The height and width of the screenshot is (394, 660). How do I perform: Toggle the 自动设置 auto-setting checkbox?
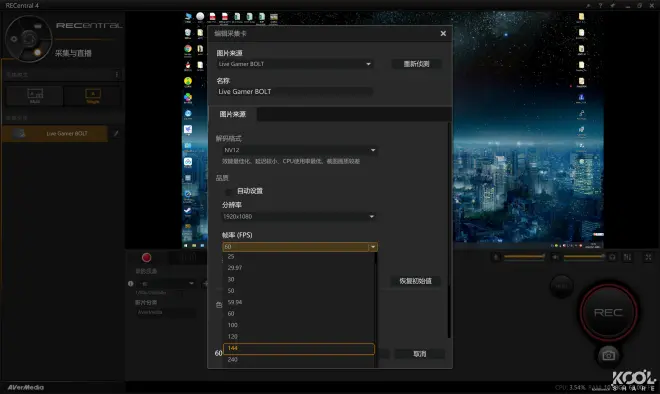[x=228, y=192]
